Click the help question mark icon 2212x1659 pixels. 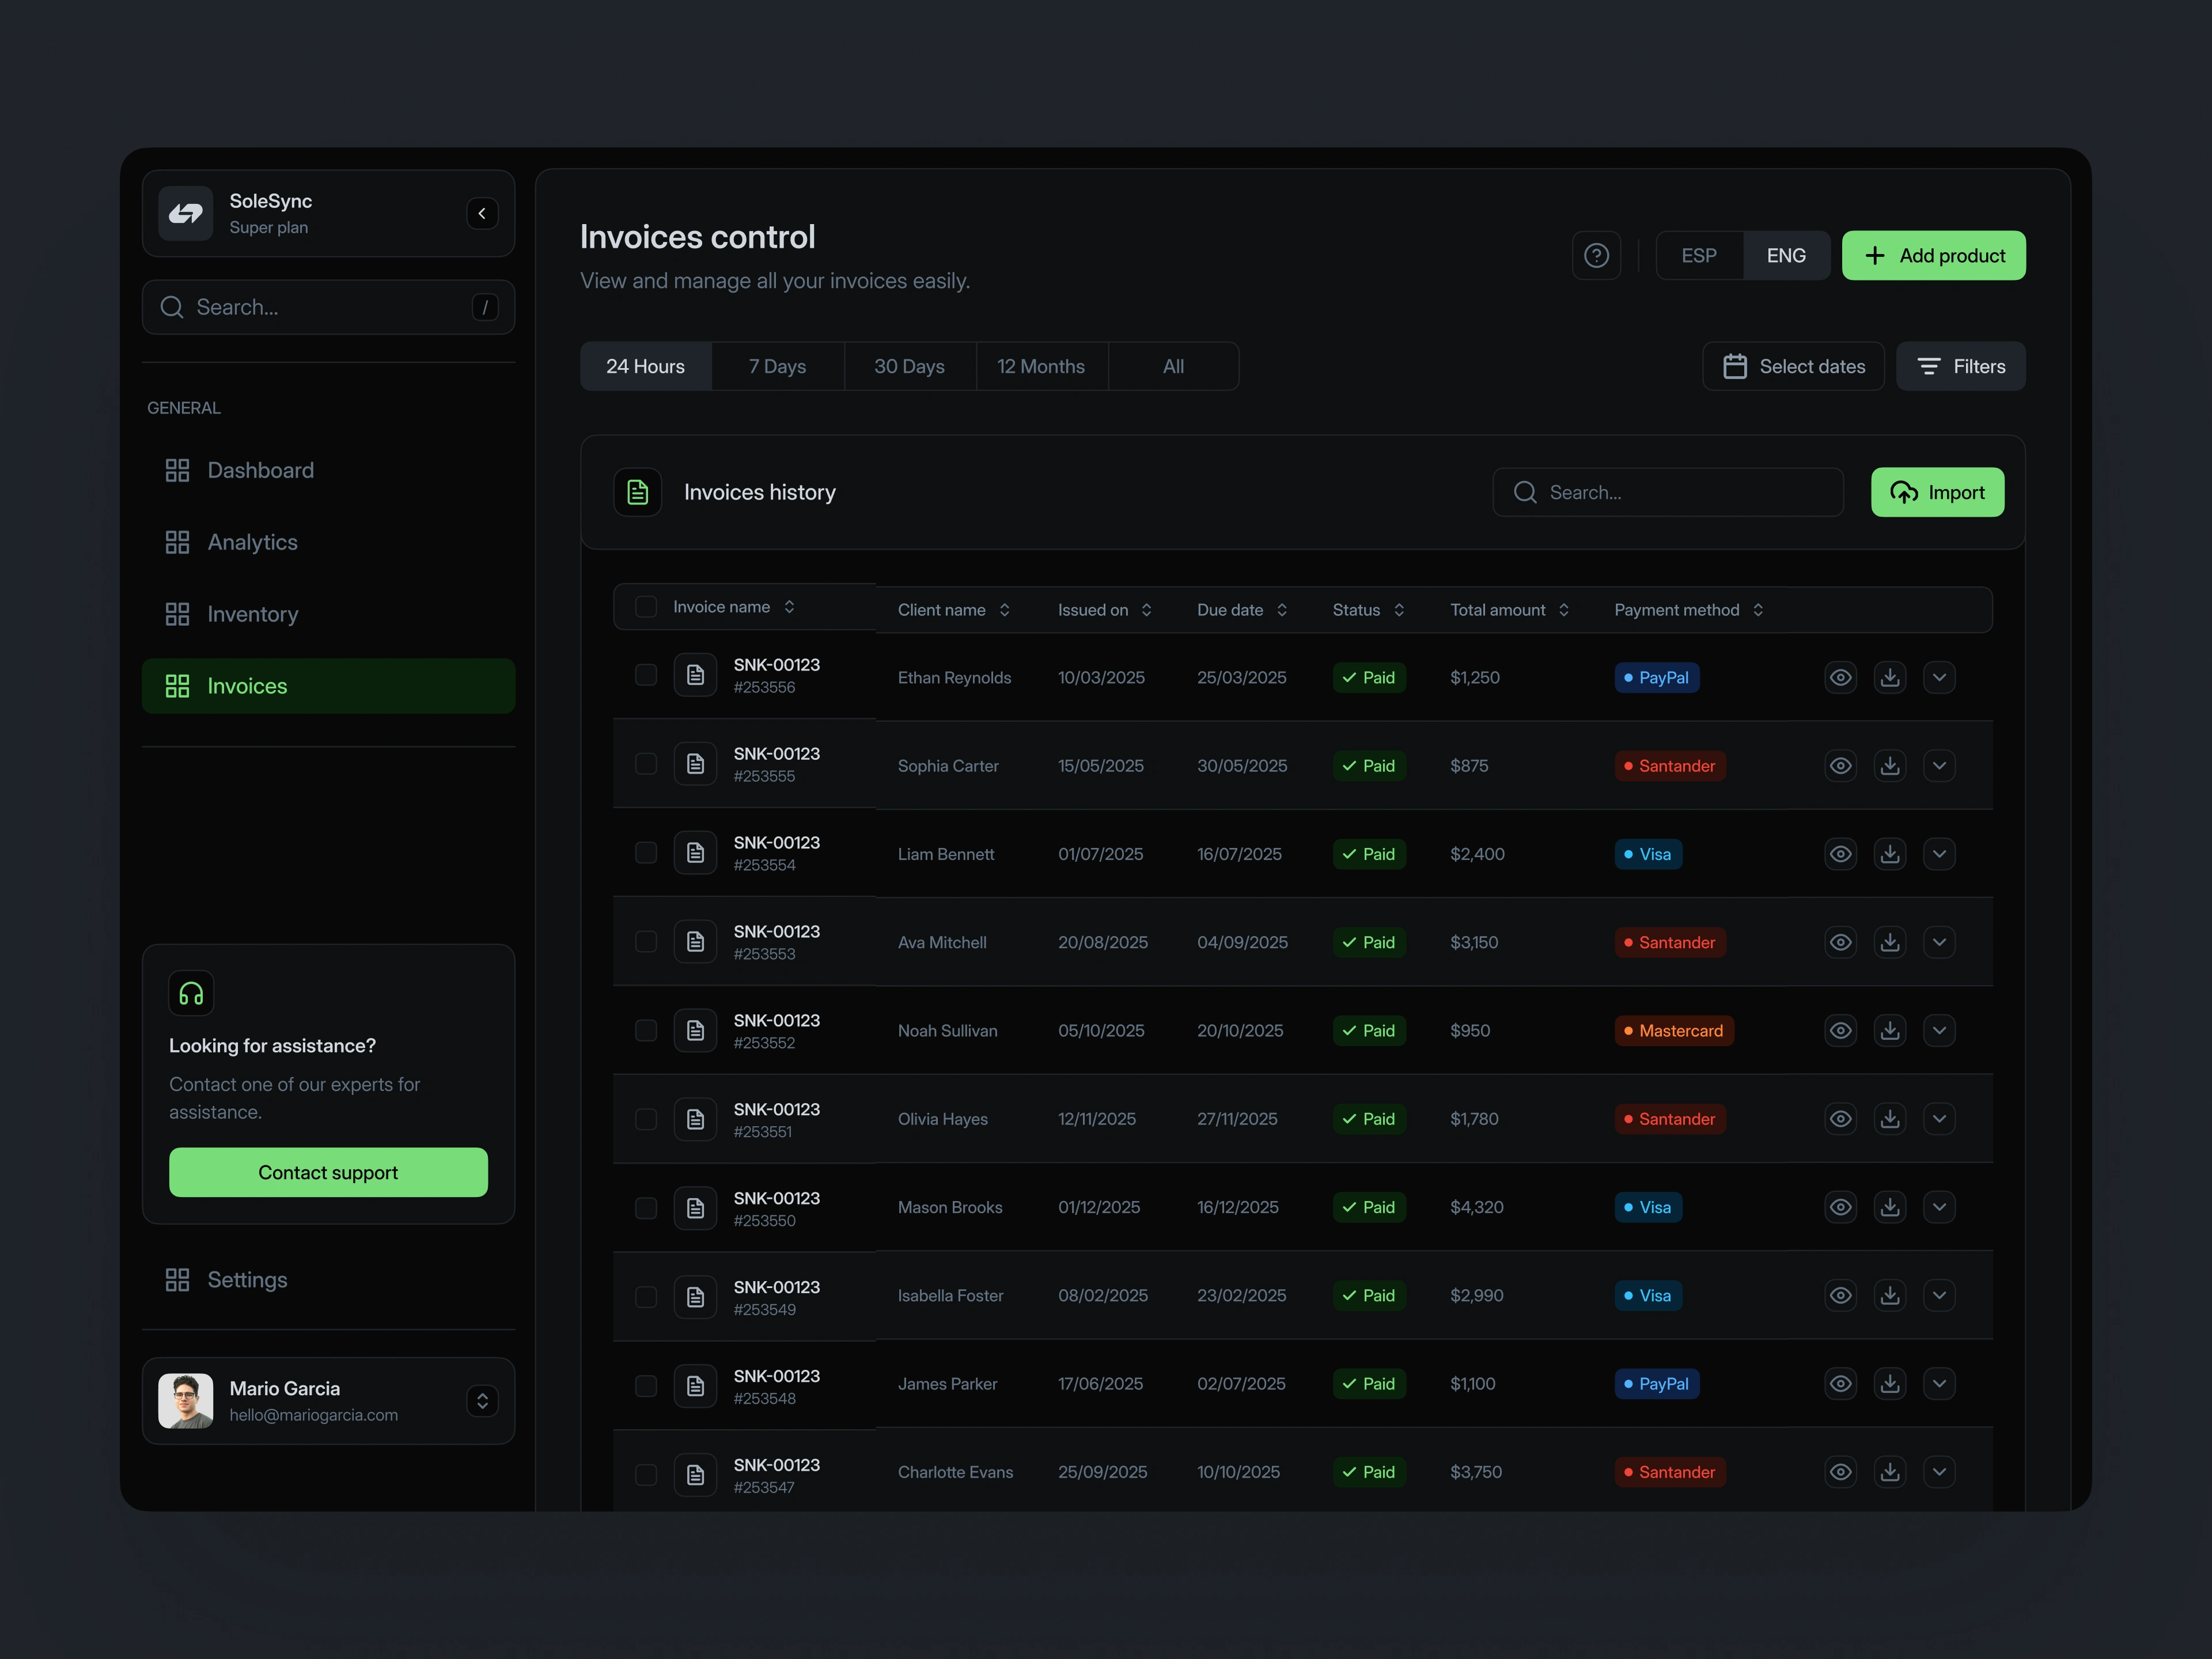(1596, 256)
